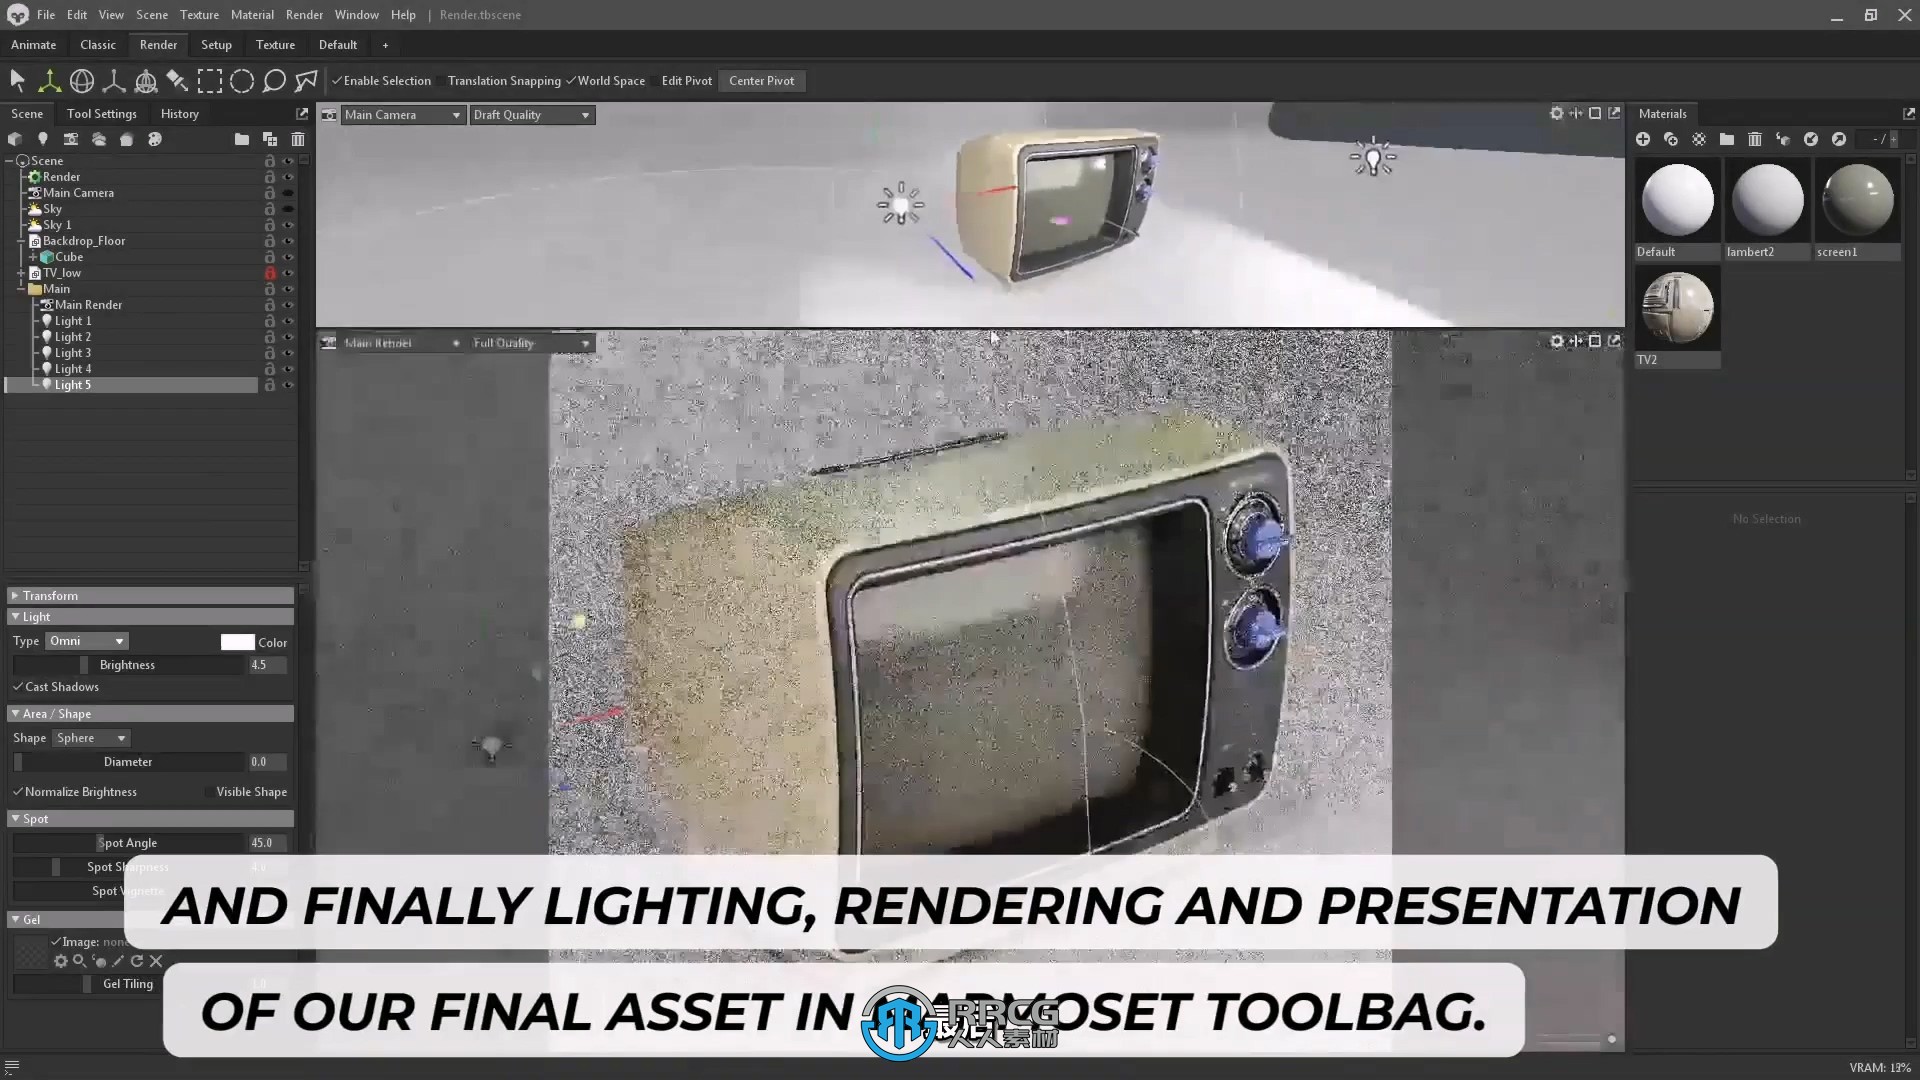Screen dimensions: 1920x1080
Task: Toggle Normalize Brightness checkbox
Action: point(18,791)
